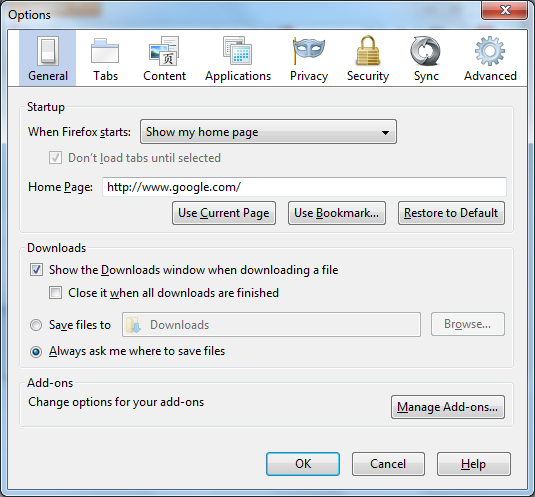Click the Change options for your add-ons text
Viewport: 535px width, 497px height.
coord(116,402)
